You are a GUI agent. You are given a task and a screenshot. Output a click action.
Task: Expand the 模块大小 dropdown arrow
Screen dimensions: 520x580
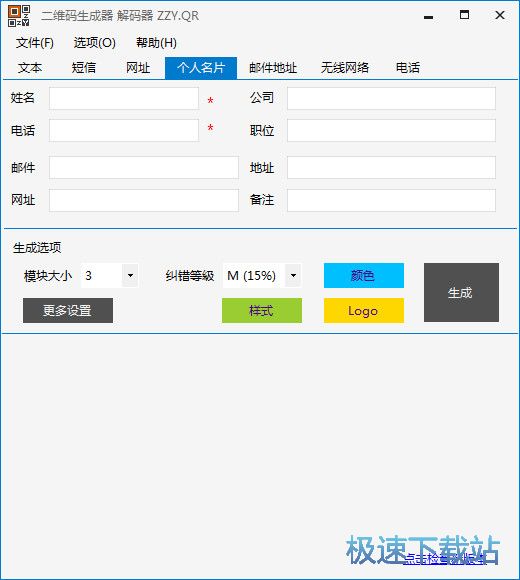pos(130,275)
